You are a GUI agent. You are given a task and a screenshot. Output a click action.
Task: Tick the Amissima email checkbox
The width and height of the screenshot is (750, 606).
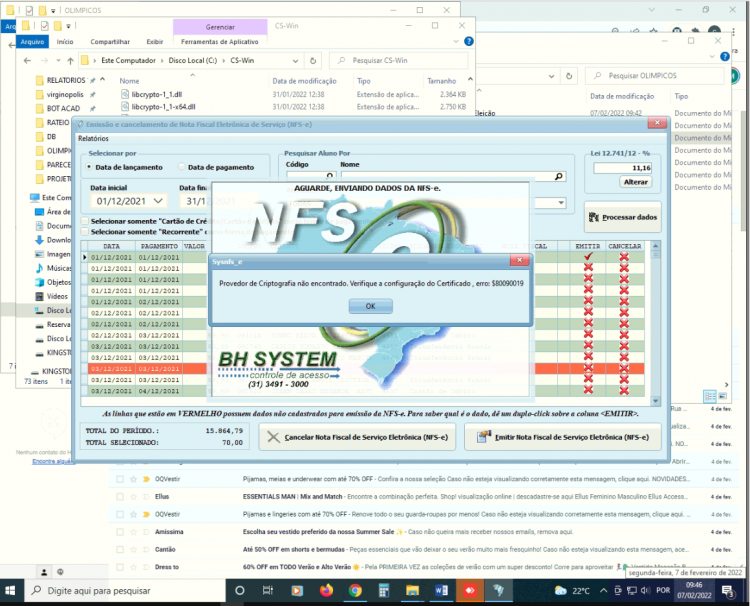coord(120,532)
